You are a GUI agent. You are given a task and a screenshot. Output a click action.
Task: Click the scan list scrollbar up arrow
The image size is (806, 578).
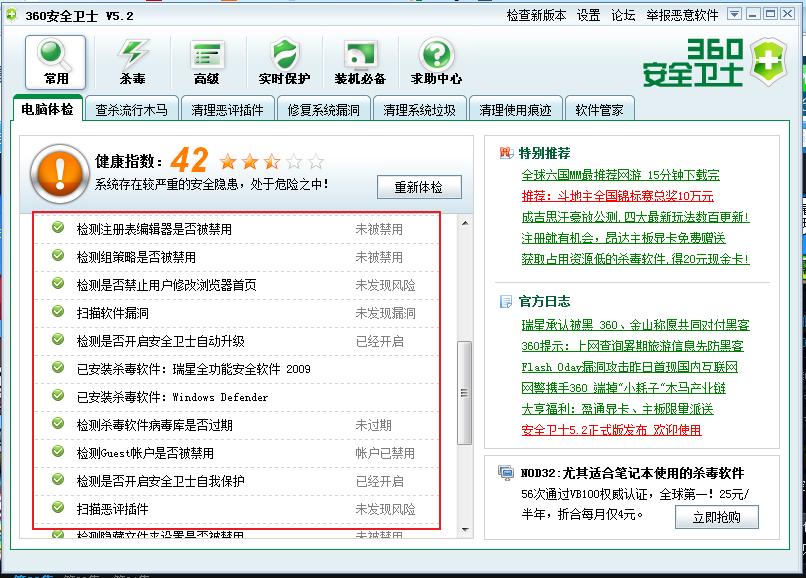[x=465, y=223]
